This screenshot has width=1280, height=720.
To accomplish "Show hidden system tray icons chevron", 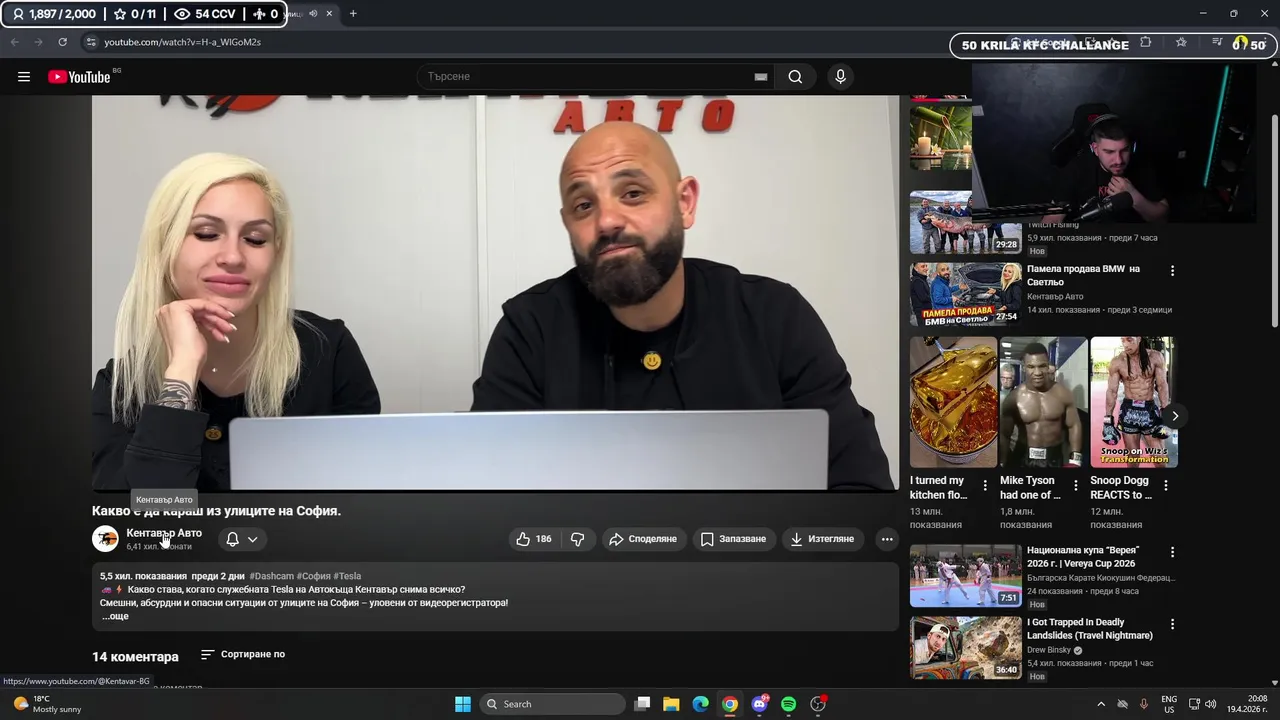I will tap(1101, 704).
